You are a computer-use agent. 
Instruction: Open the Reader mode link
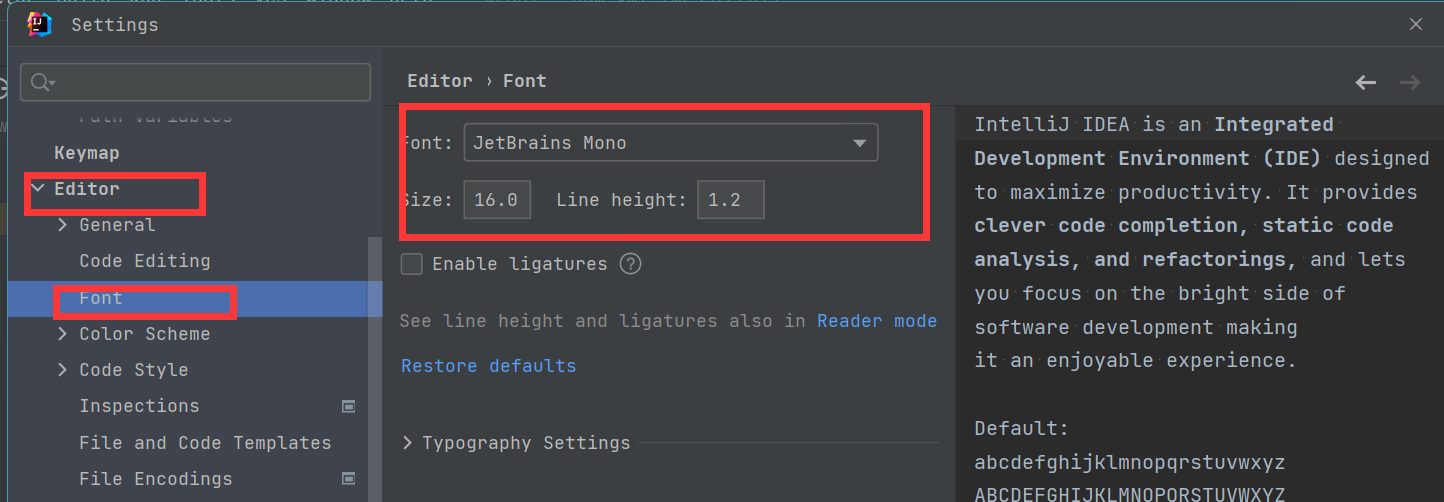click(876, 321)
